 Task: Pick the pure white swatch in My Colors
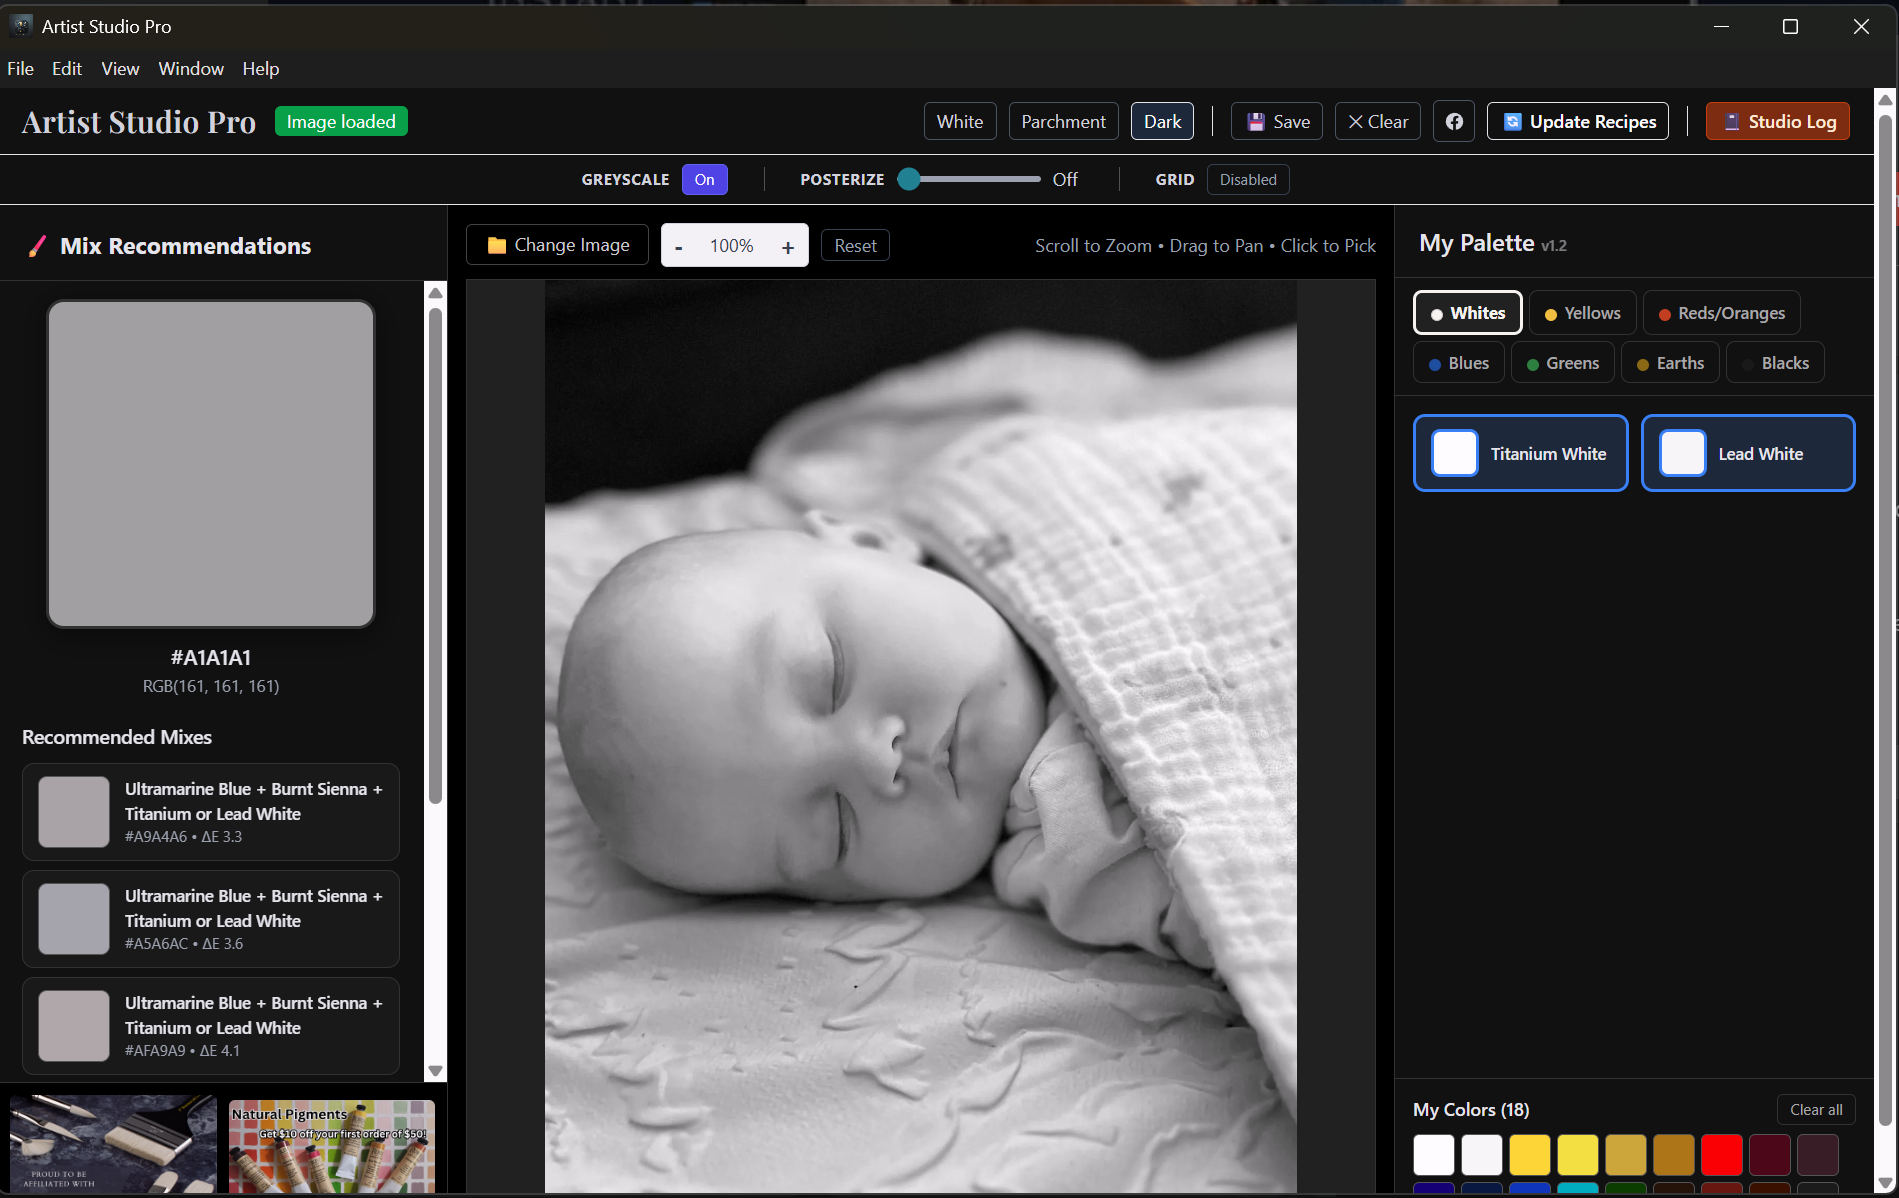point(1433,1155)
